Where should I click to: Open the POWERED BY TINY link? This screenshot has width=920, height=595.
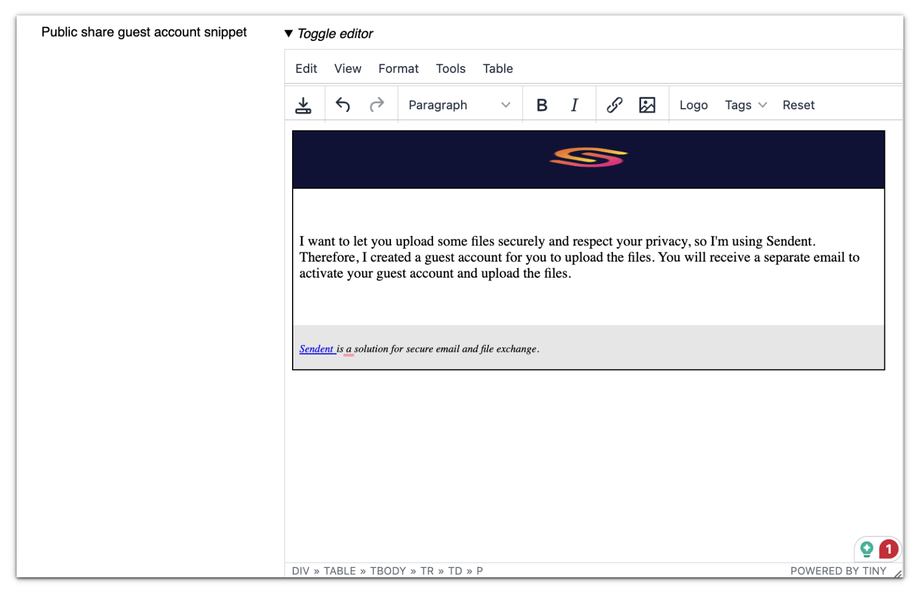coord(838,571)
